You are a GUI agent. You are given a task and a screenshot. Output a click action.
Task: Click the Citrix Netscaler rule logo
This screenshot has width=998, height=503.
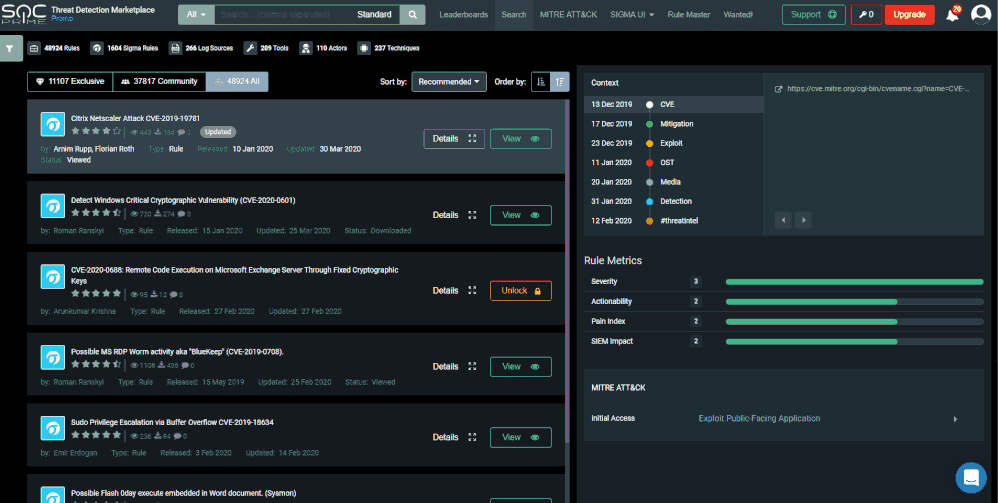tap(52, 124)
